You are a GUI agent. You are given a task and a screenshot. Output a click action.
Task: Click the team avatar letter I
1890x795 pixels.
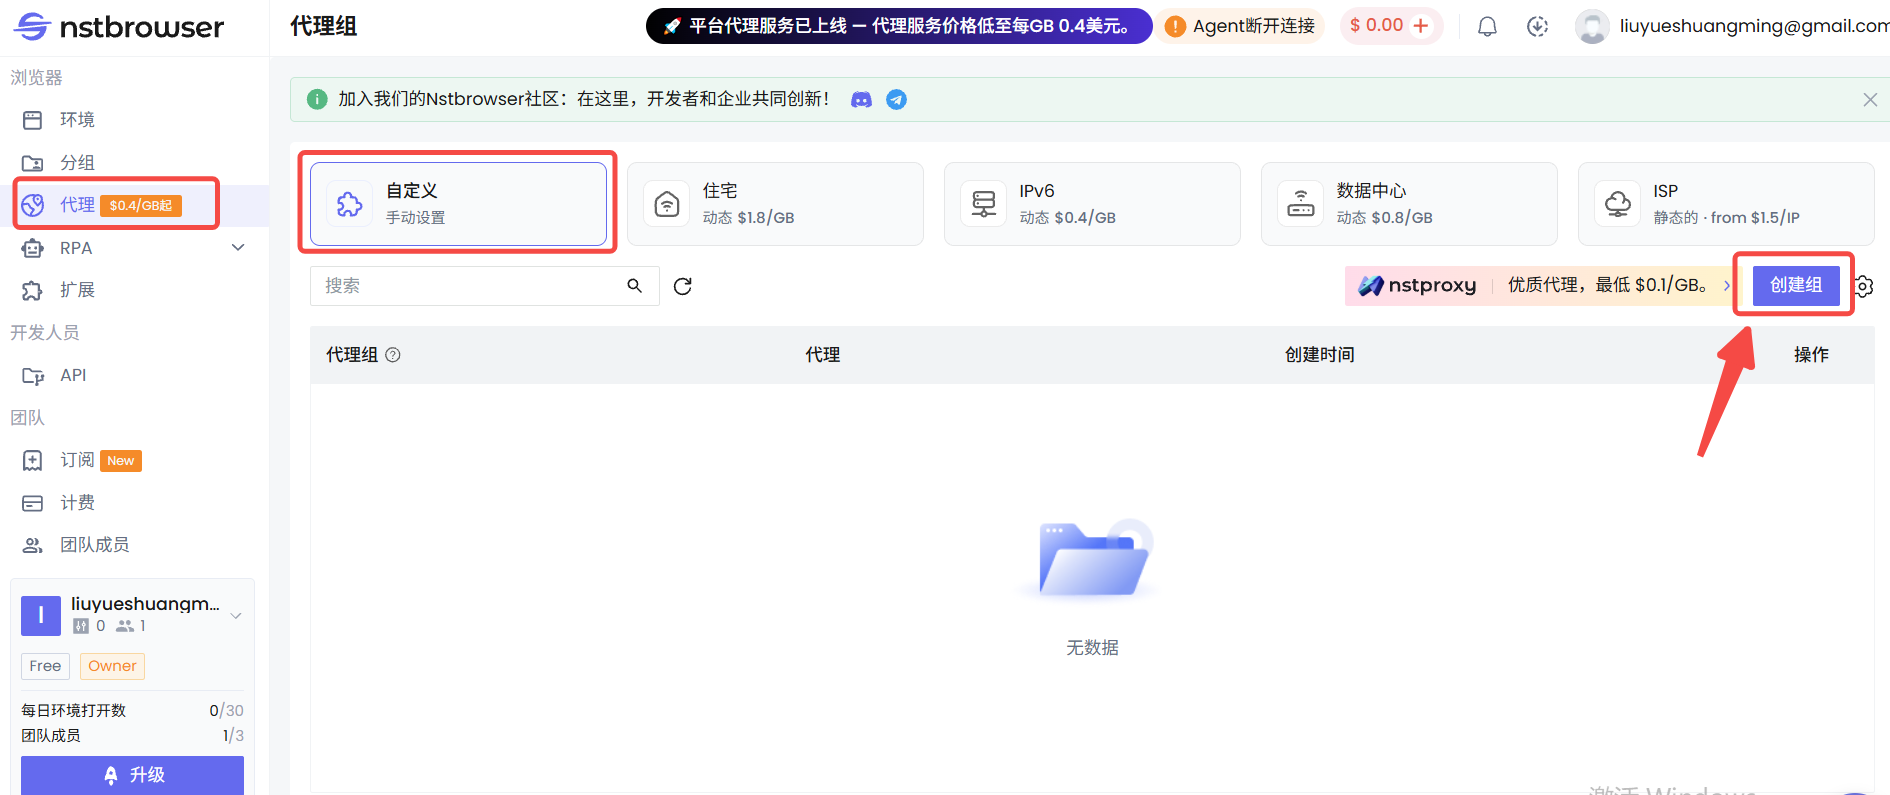point(41,615)
